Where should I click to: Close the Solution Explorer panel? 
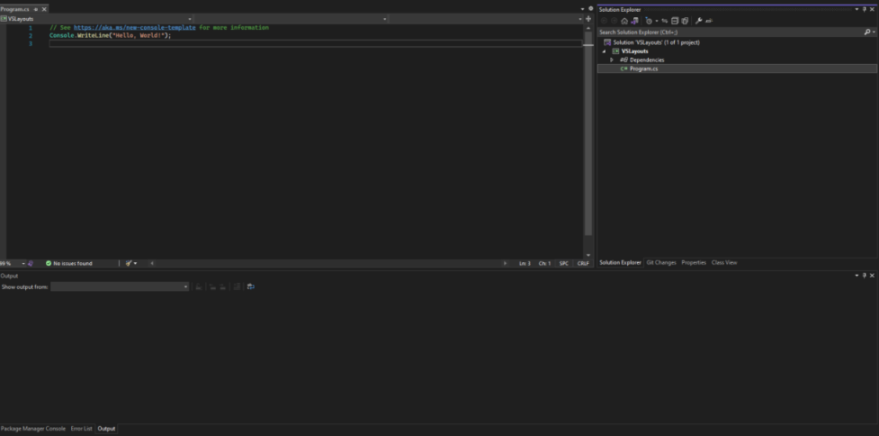[x=872, y=10]
